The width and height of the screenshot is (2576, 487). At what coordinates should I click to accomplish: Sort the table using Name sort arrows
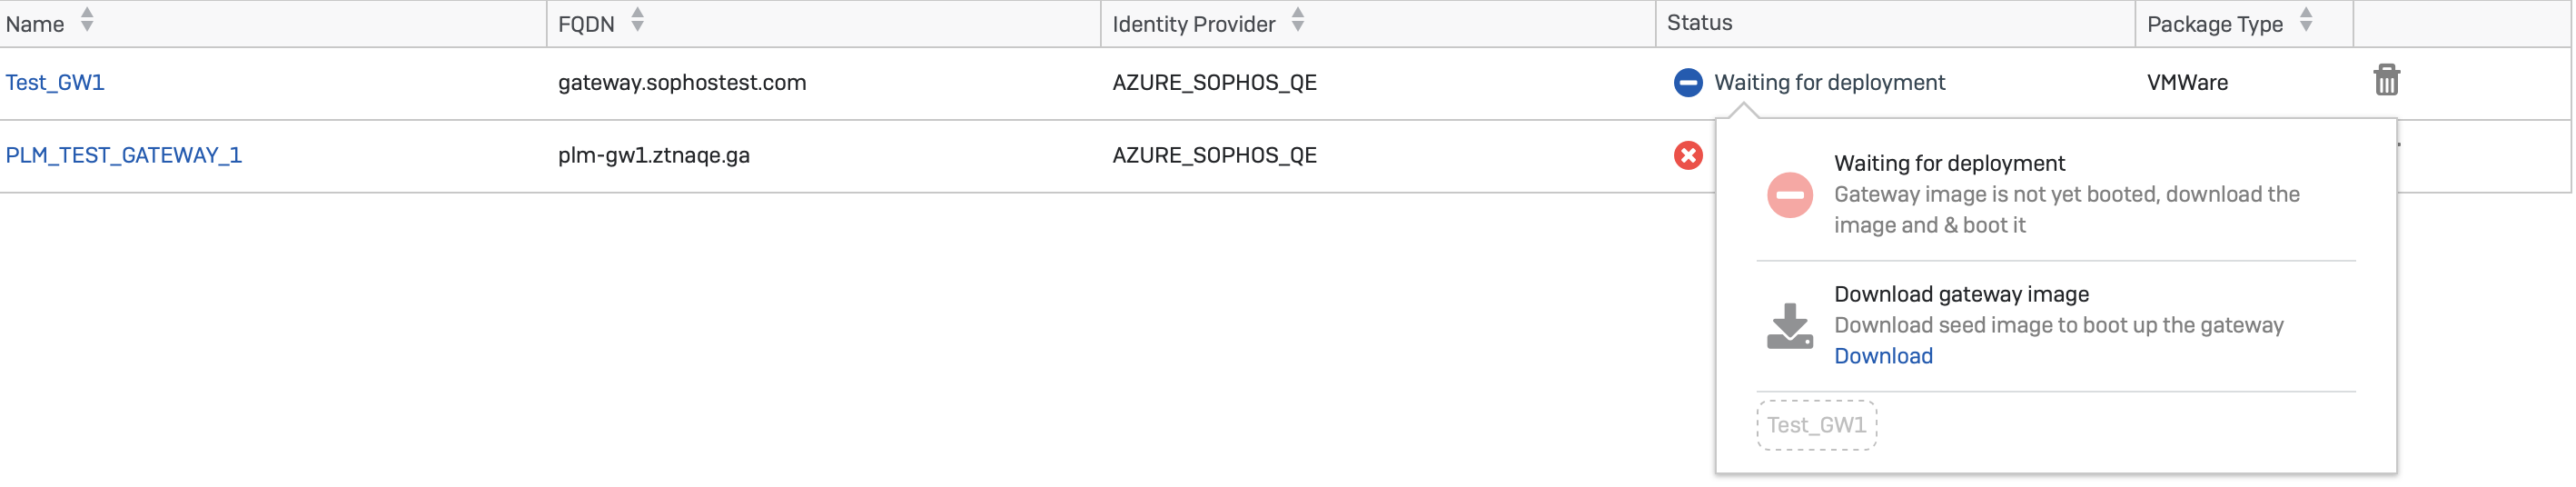[87, 20]
